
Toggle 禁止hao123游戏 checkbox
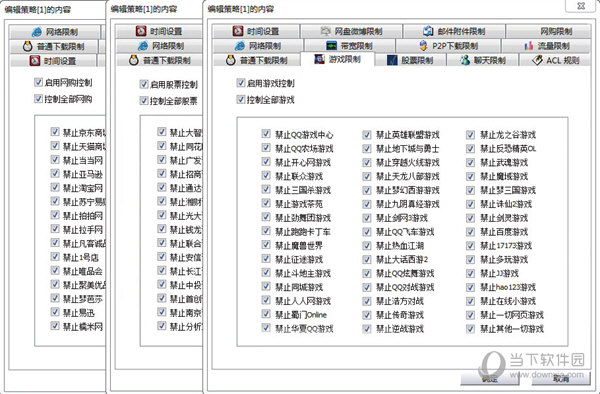pos(470,287)
